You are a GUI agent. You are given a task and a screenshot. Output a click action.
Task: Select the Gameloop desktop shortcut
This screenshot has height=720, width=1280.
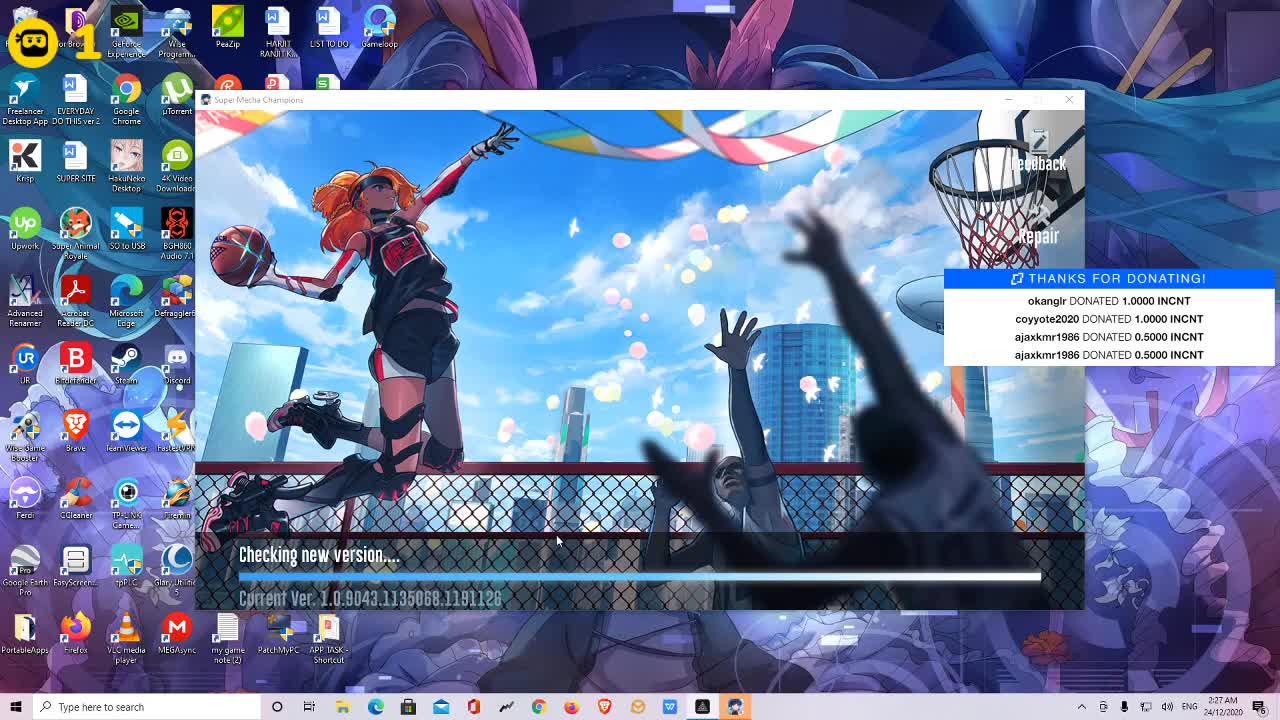point(379,27)
